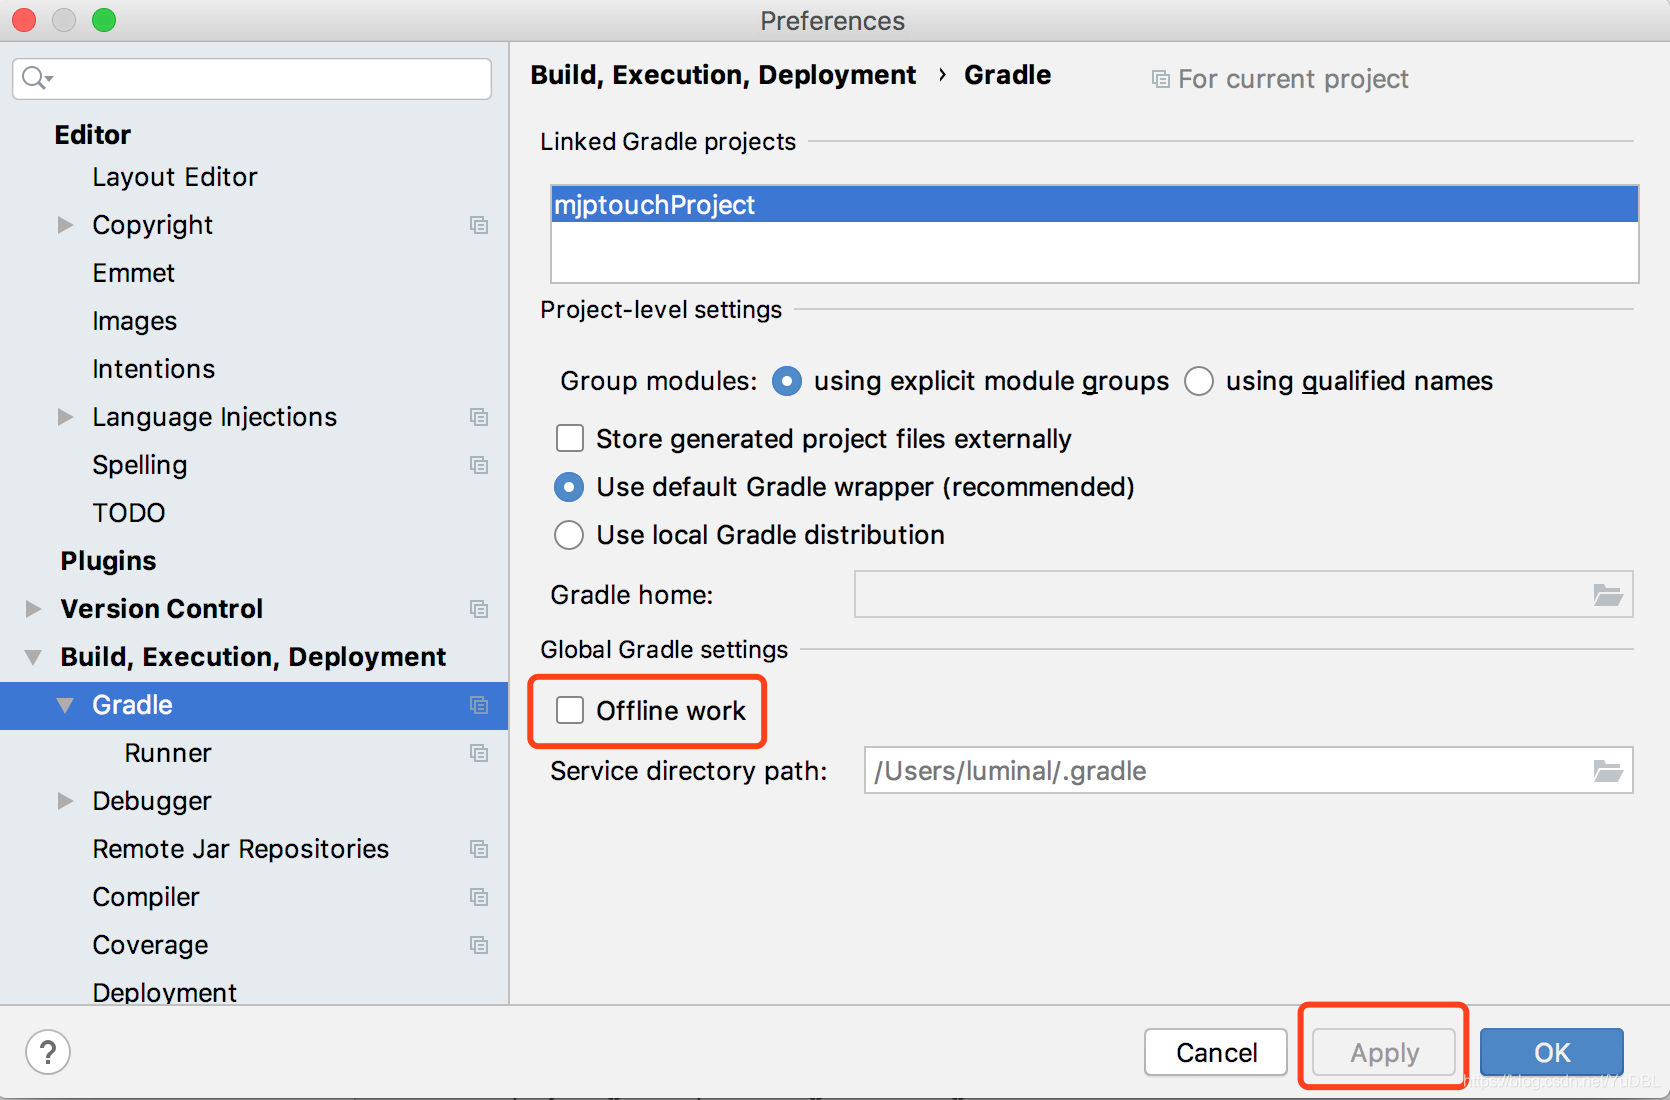
Task: Select 'Use local Gradle distribution' option
Action: [568, 535]
